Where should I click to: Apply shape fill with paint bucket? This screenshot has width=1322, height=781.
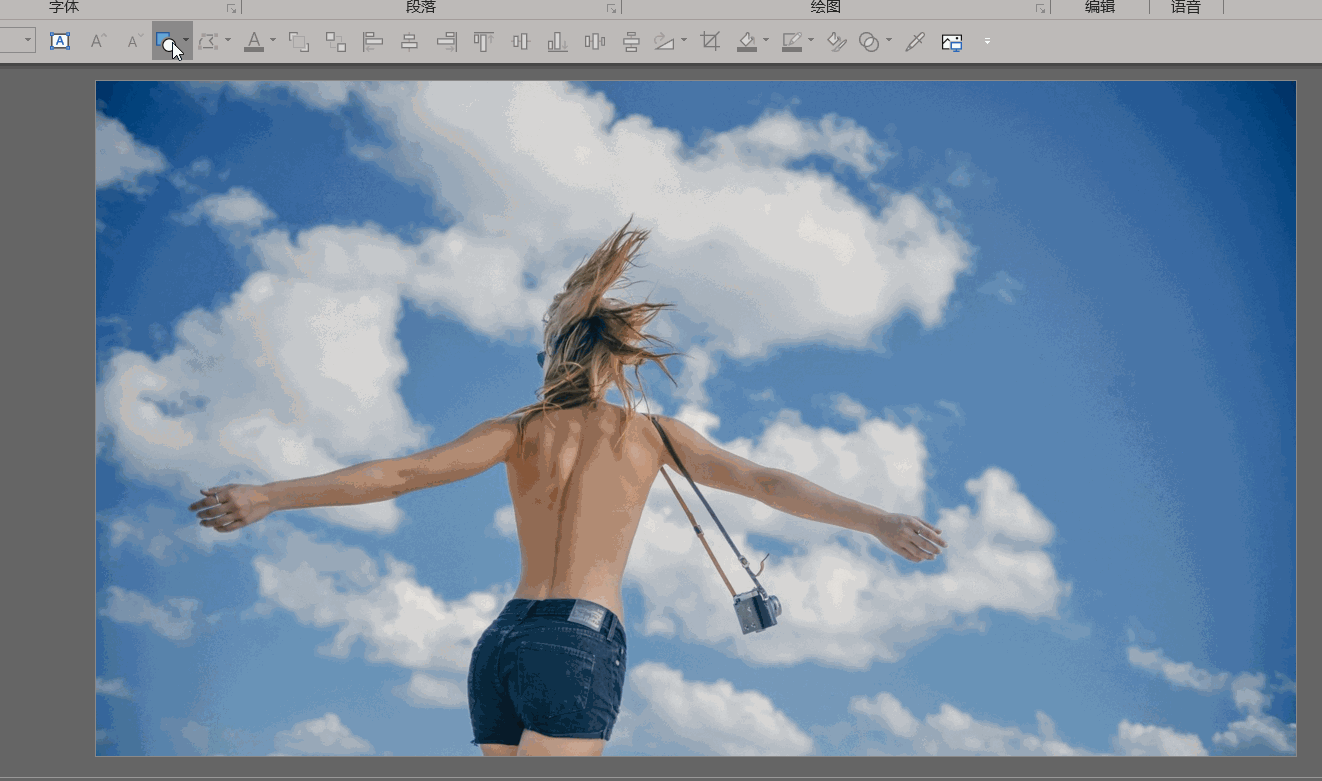(747, 41)
